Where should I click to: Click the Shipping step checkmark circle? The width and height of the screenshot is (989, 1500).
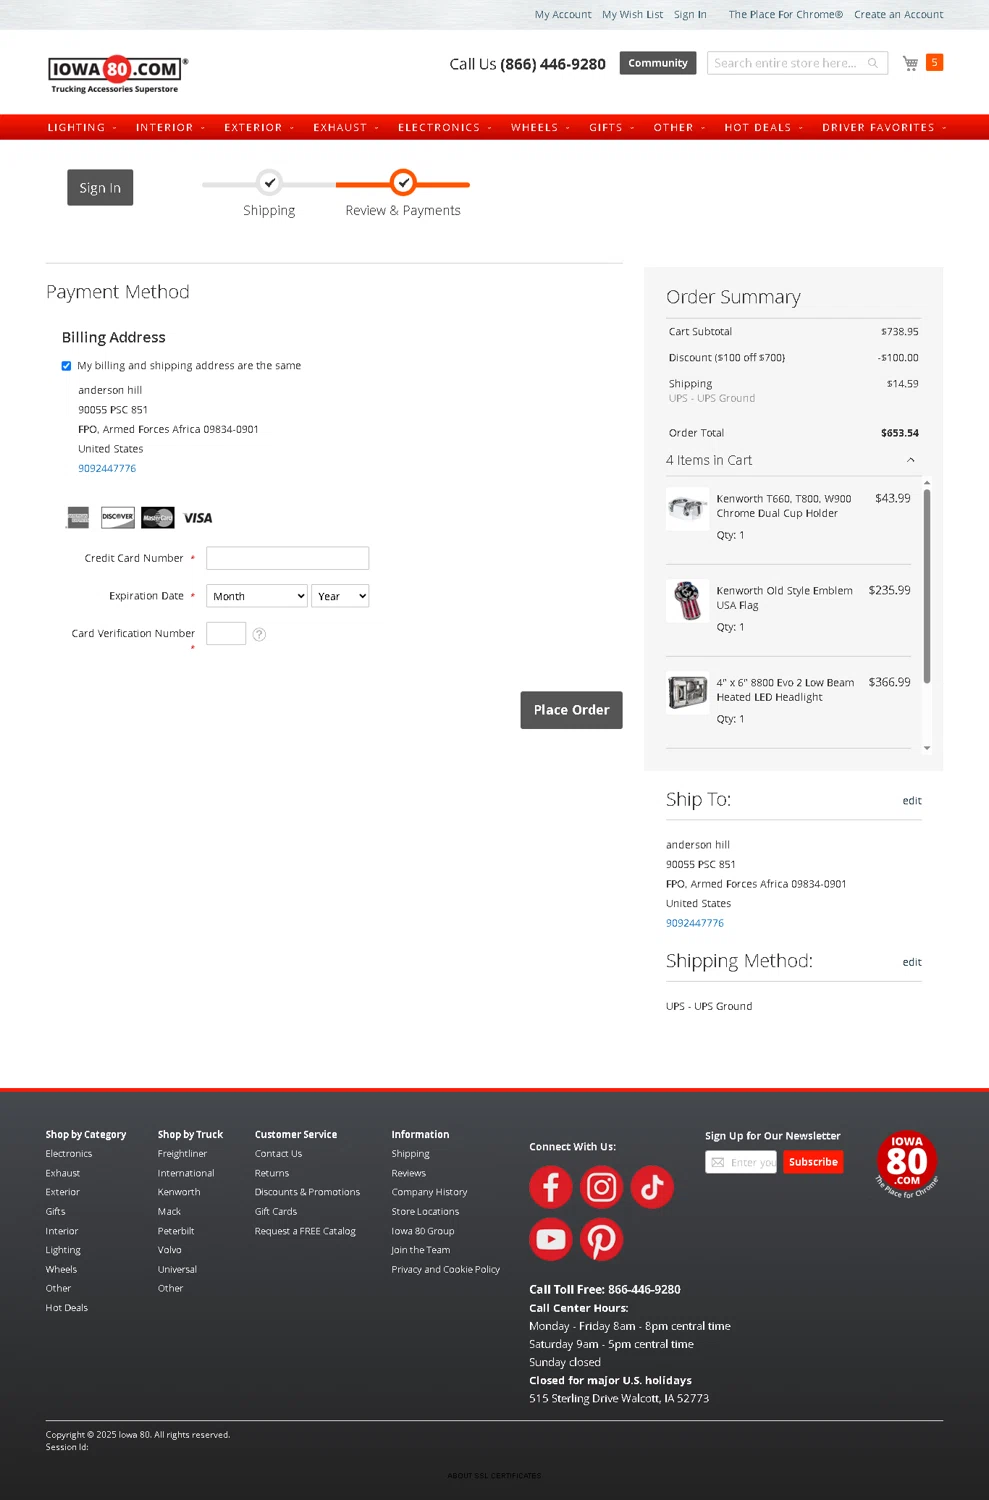(269, 183)
